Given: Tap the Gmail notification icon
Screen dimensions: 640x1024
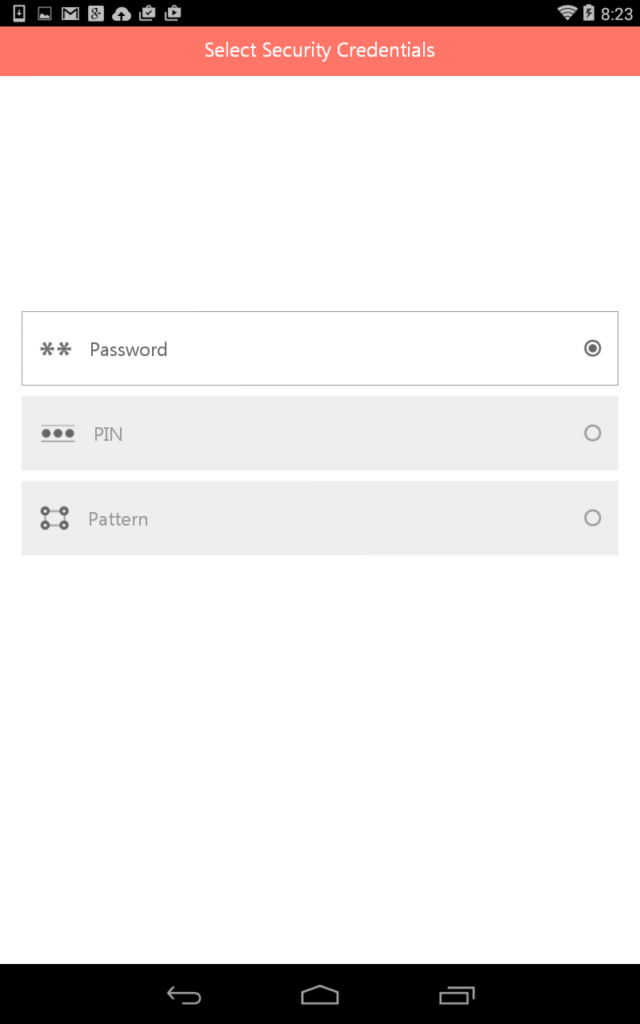Looking at the screenshot, I should pos(70,13).
